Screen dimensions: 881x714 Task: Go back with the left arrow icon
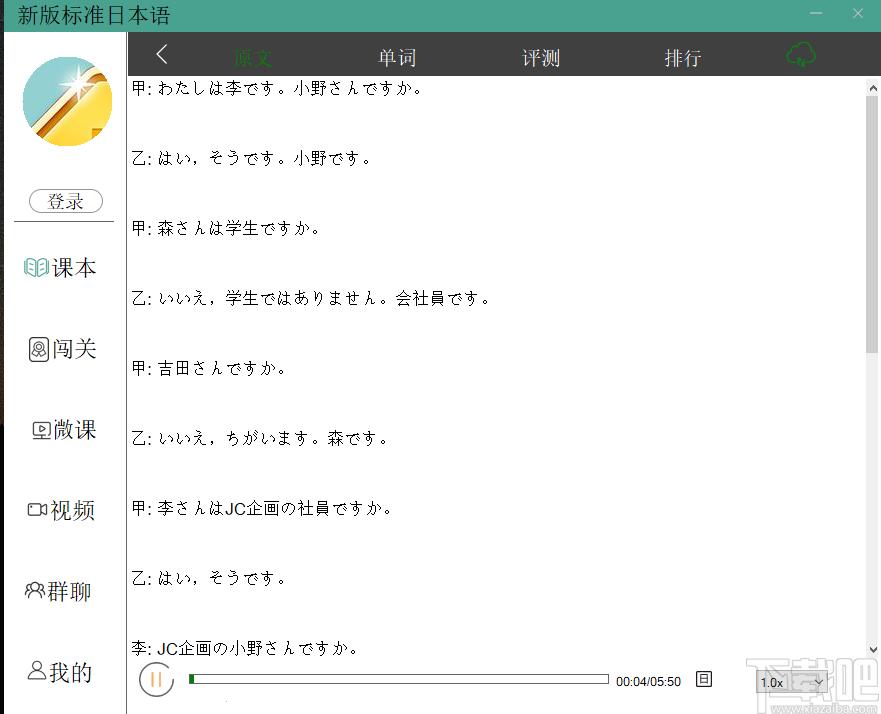coord(162,54)
